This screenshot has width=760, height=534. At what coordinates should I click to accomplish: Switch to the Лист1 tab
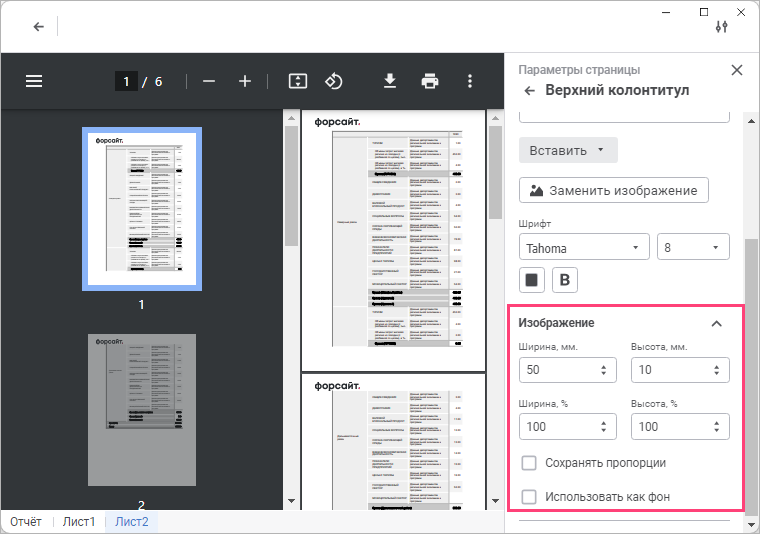tap(79, 522)
